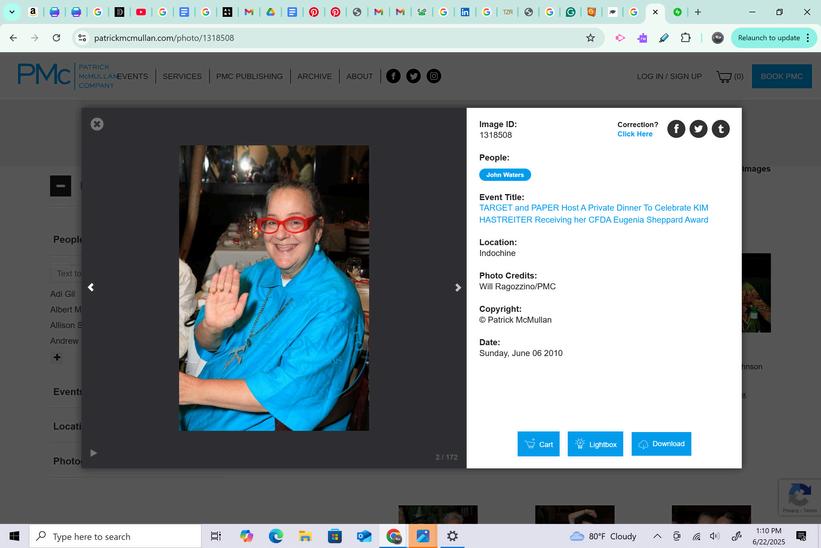Open the shopping cart icon in header
This screenshot has width=821, height=548.
(724, 76)
